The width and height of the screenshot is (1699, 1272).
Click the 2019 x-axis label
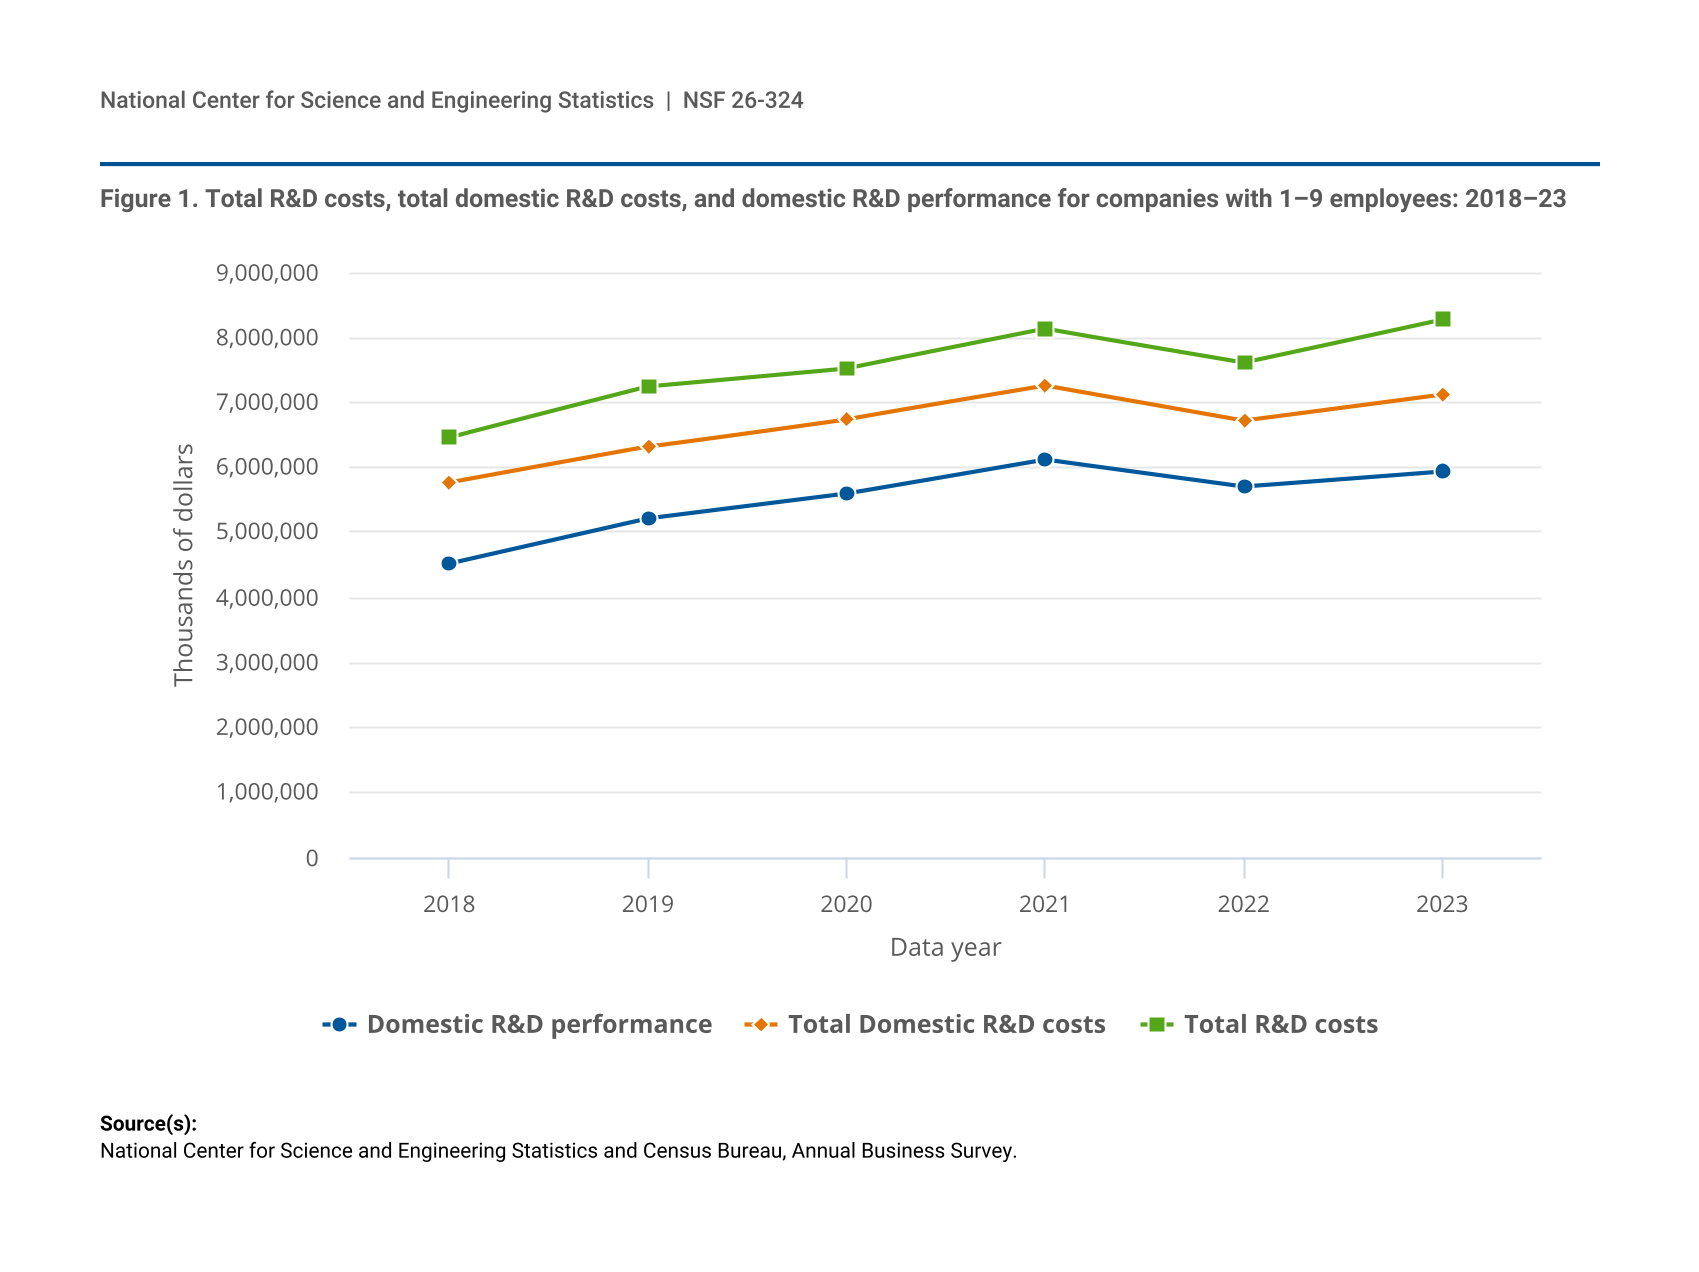point(648,905)
